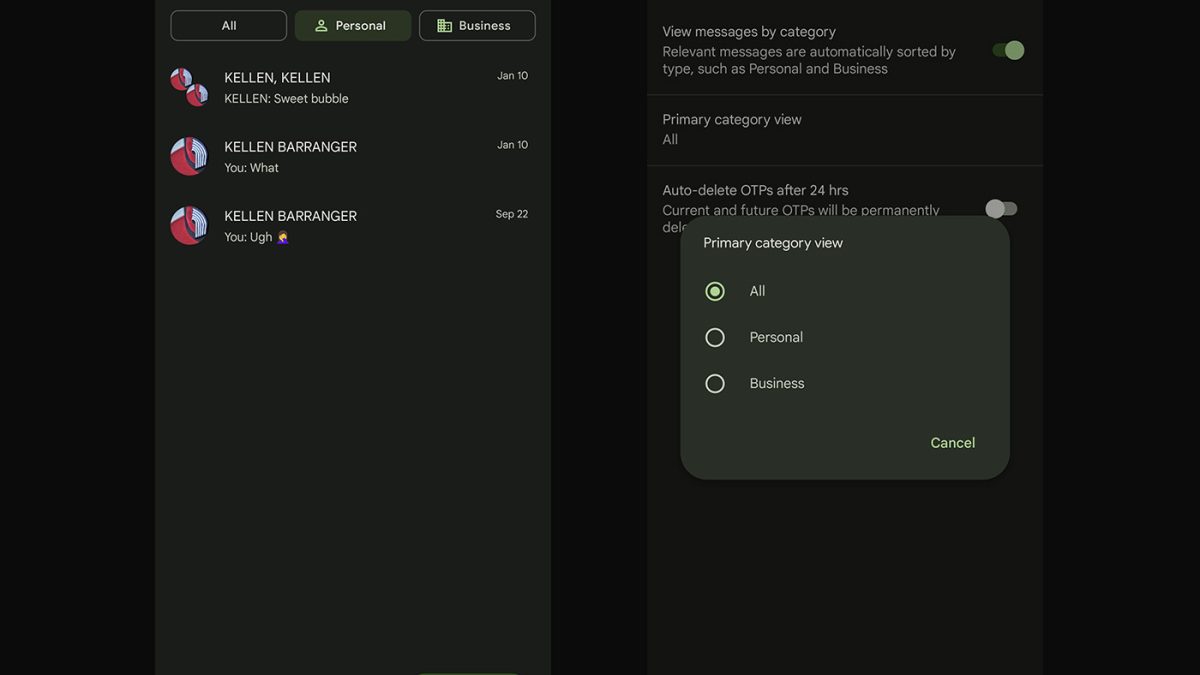The height and width of the screenshot is (675, 1200).
Task: Click the View messages by category label
Action: point(749,32)
